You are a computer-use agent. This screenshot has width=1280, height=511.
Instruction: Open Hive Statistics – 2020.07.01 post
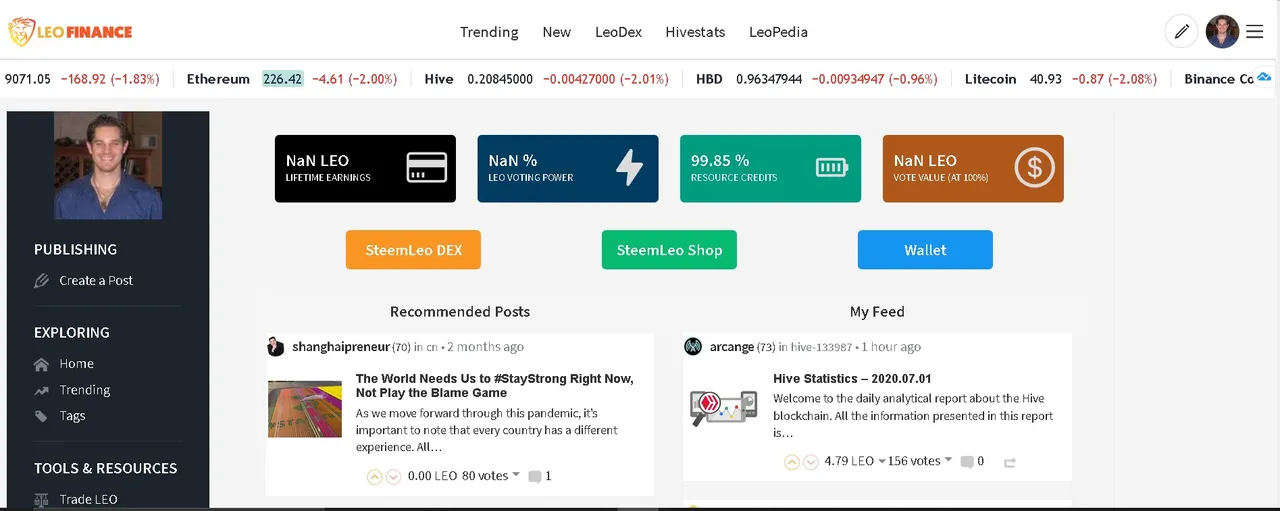852,379
